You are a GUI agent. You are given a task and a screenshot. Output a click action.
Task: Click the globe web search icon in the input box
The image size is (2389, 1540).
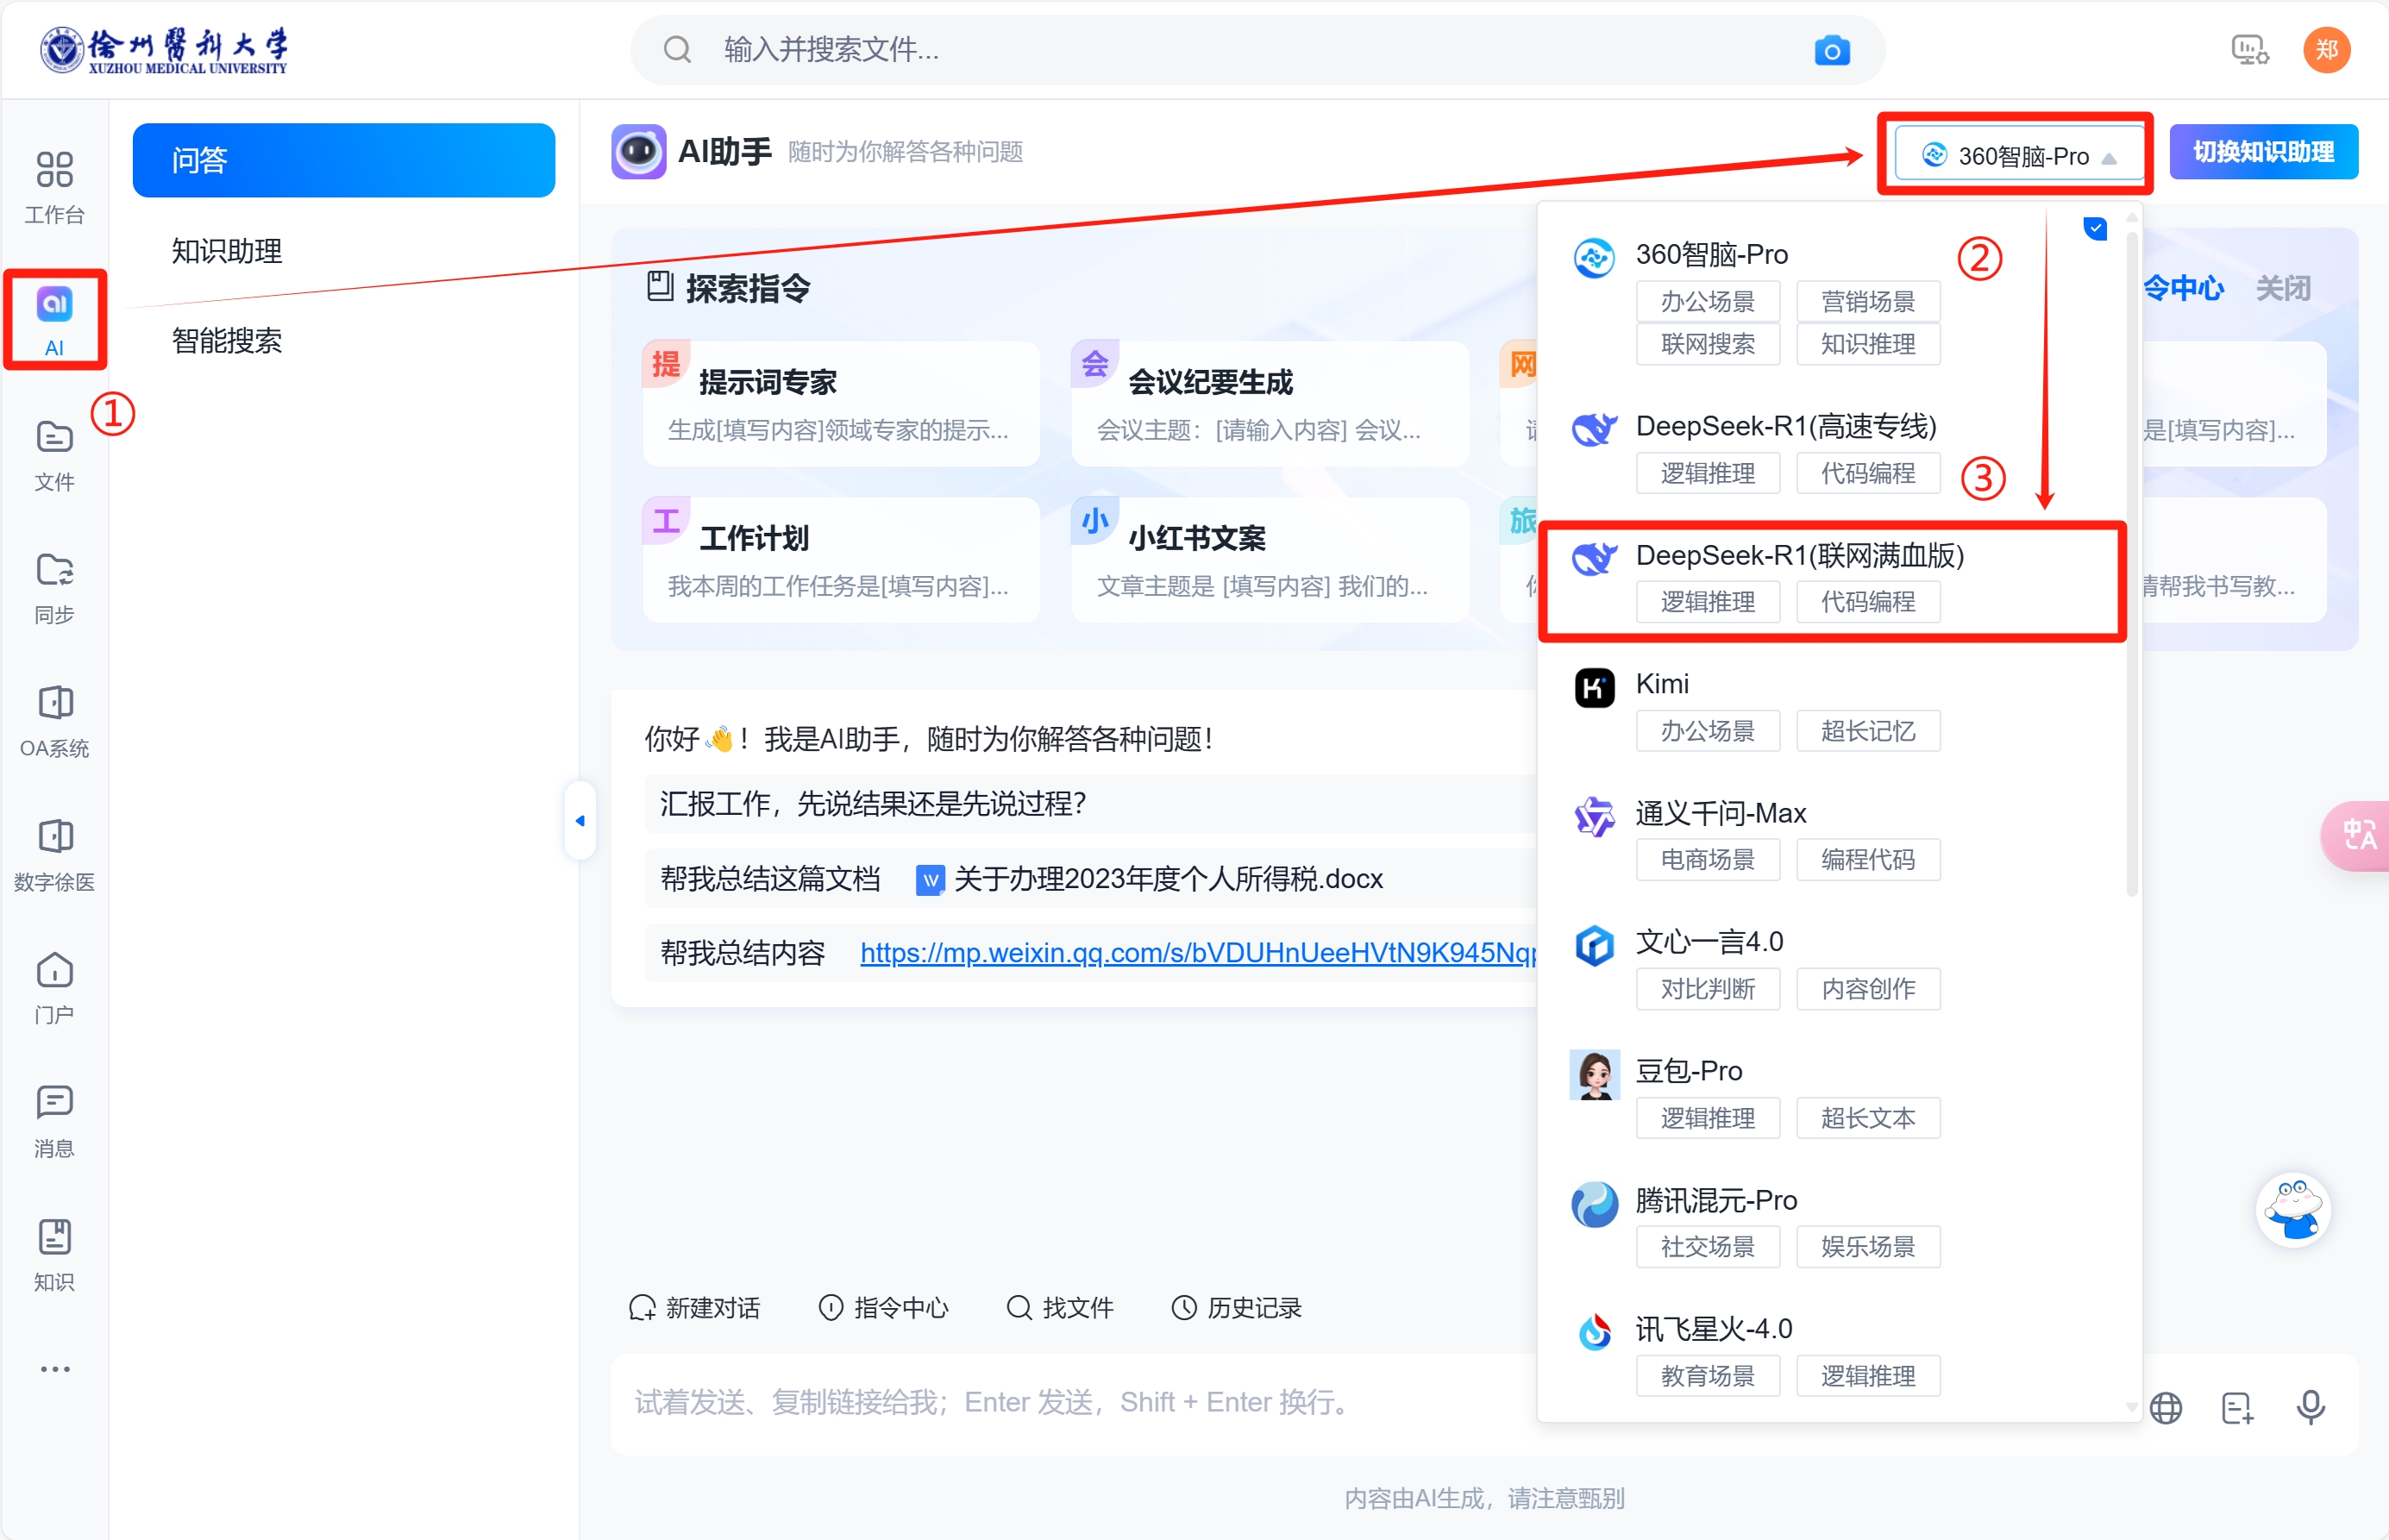pos(2165,1407)
